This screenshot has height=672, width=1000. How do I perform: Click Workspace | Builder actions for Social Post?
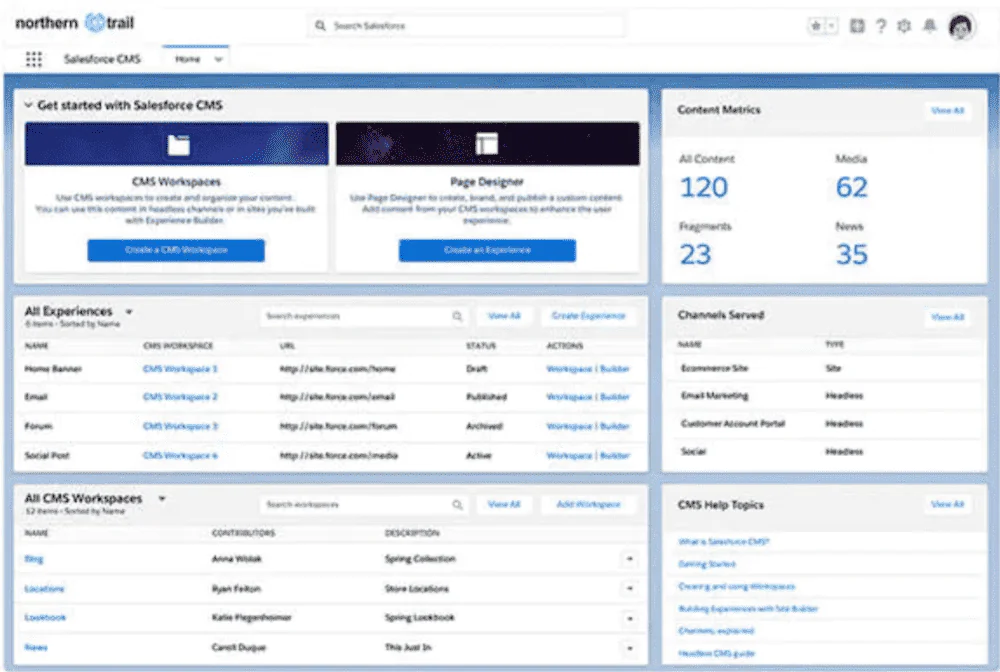588,455
